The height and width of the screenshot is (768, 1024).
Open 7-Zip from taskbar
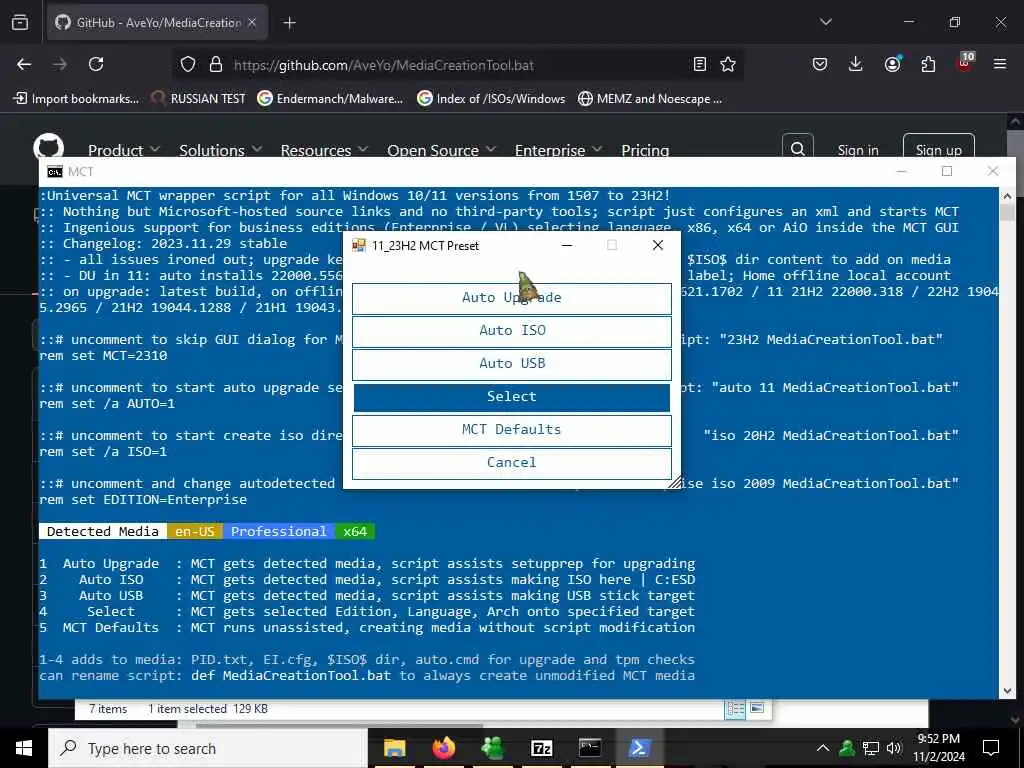[x=541, y=748]
